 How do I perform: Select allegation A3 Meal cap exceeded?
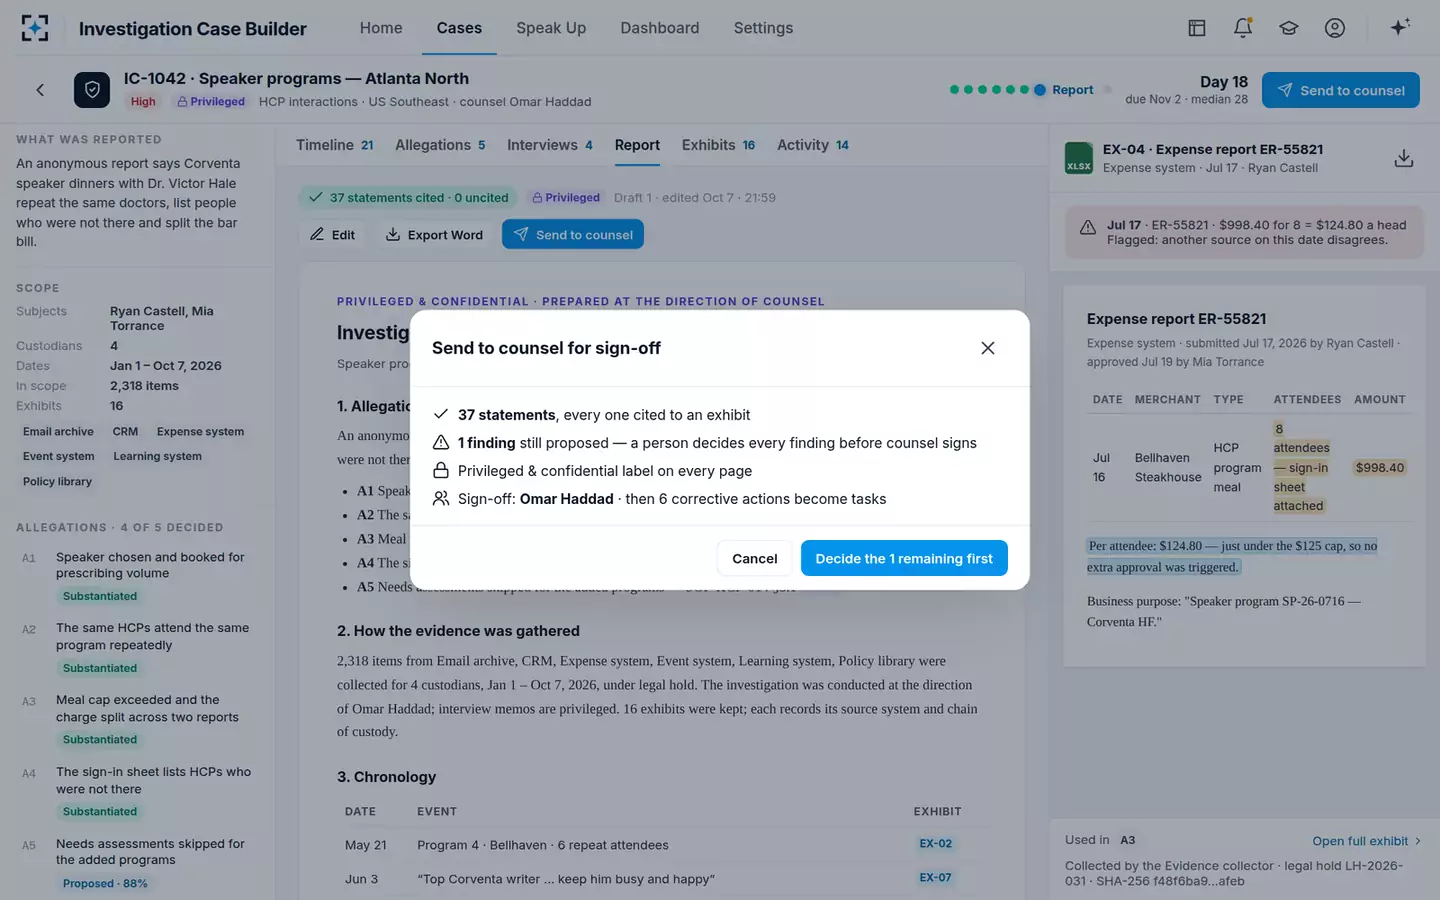pos(136,720)
